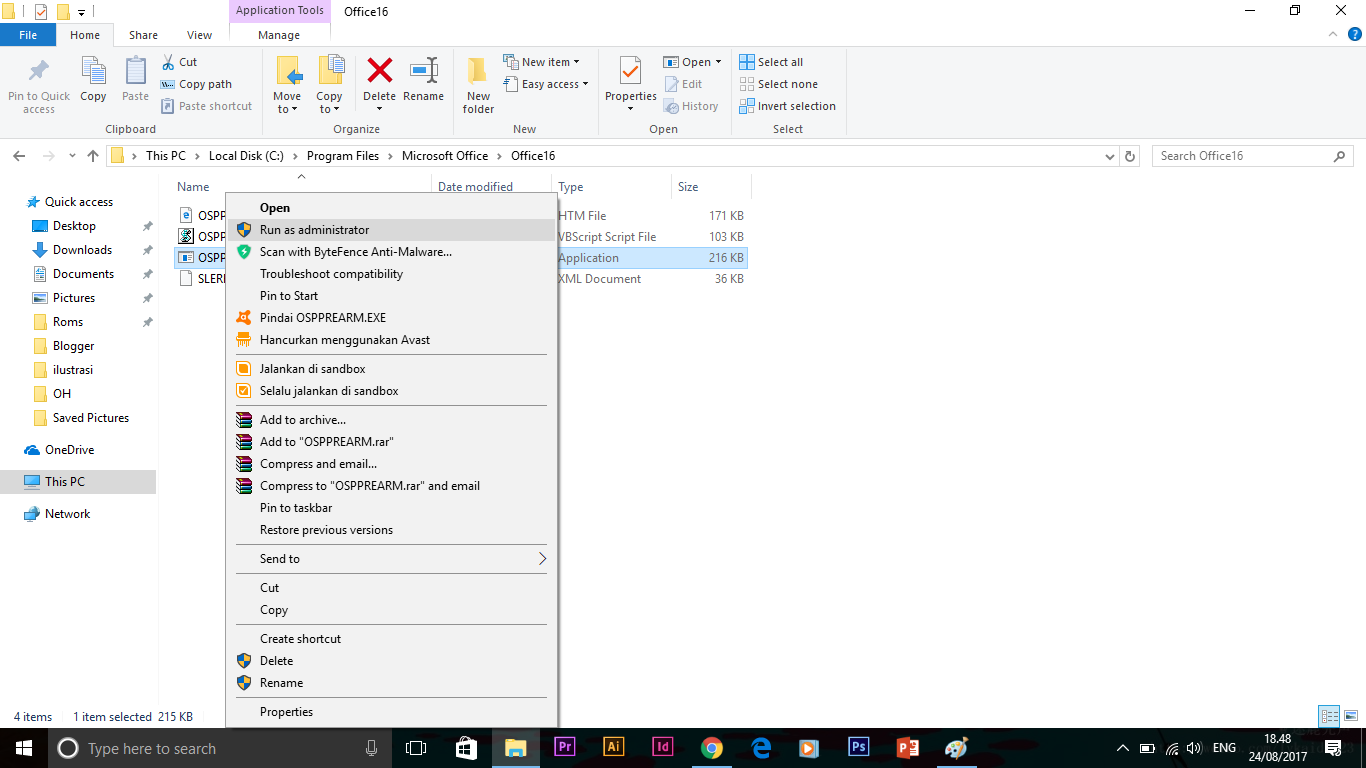
Task: Open Desktop in Quick access
Action: (x=74, y=226)
